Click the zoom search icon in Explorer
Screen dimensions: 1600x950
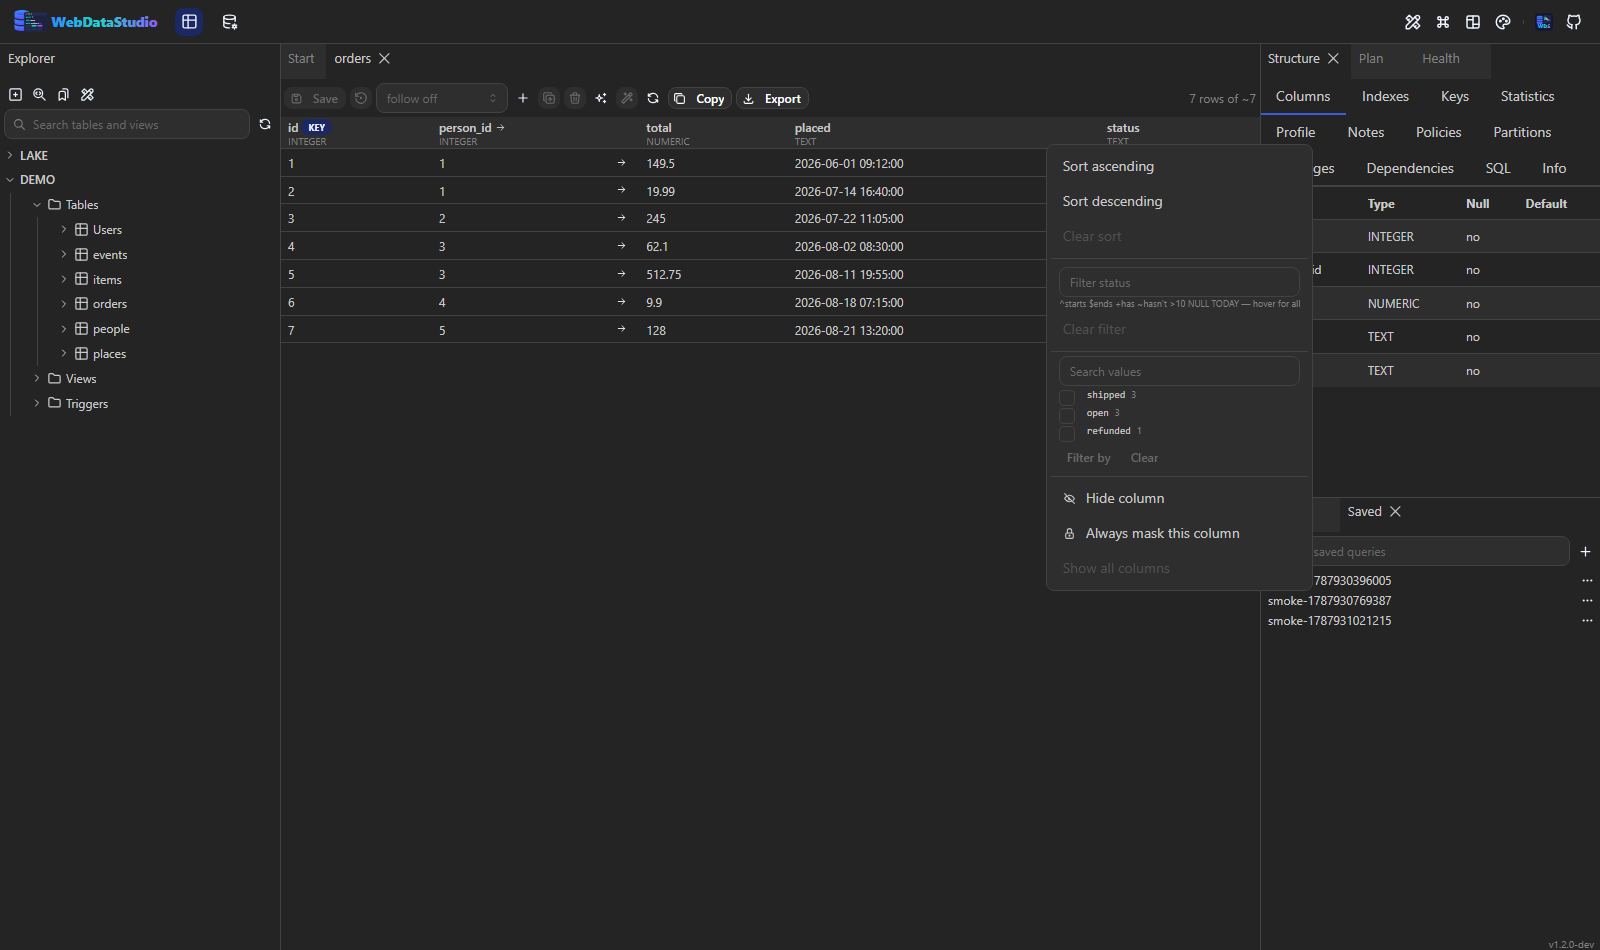click(39, 95)
